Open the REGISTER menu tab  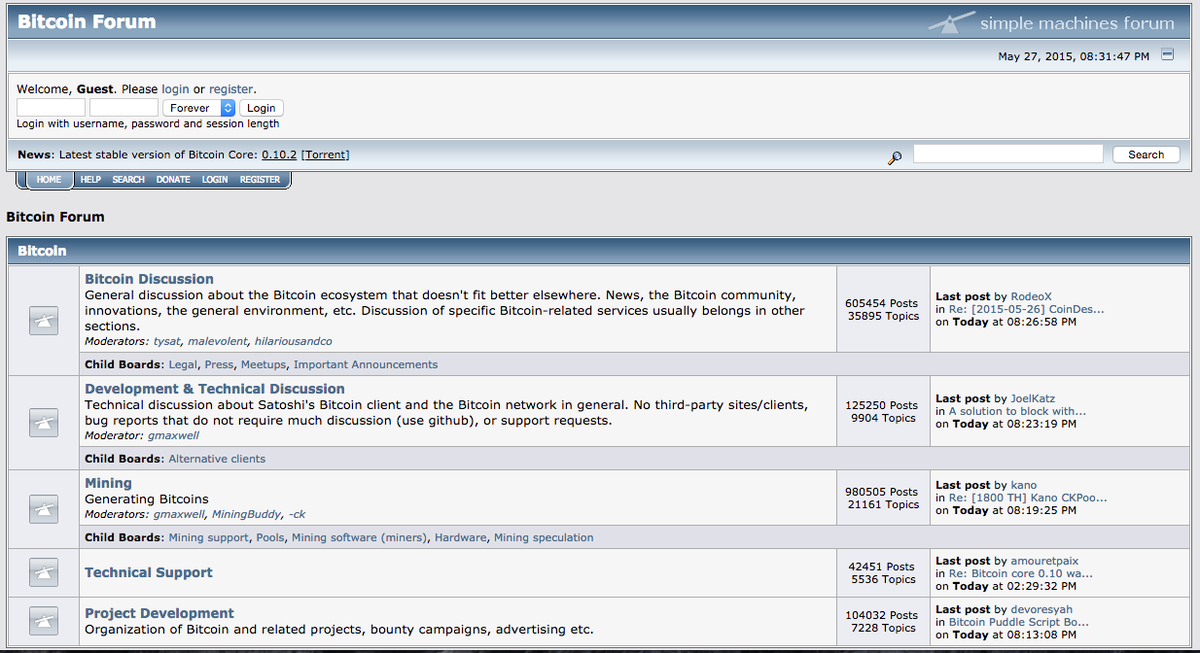coord(260,179)
